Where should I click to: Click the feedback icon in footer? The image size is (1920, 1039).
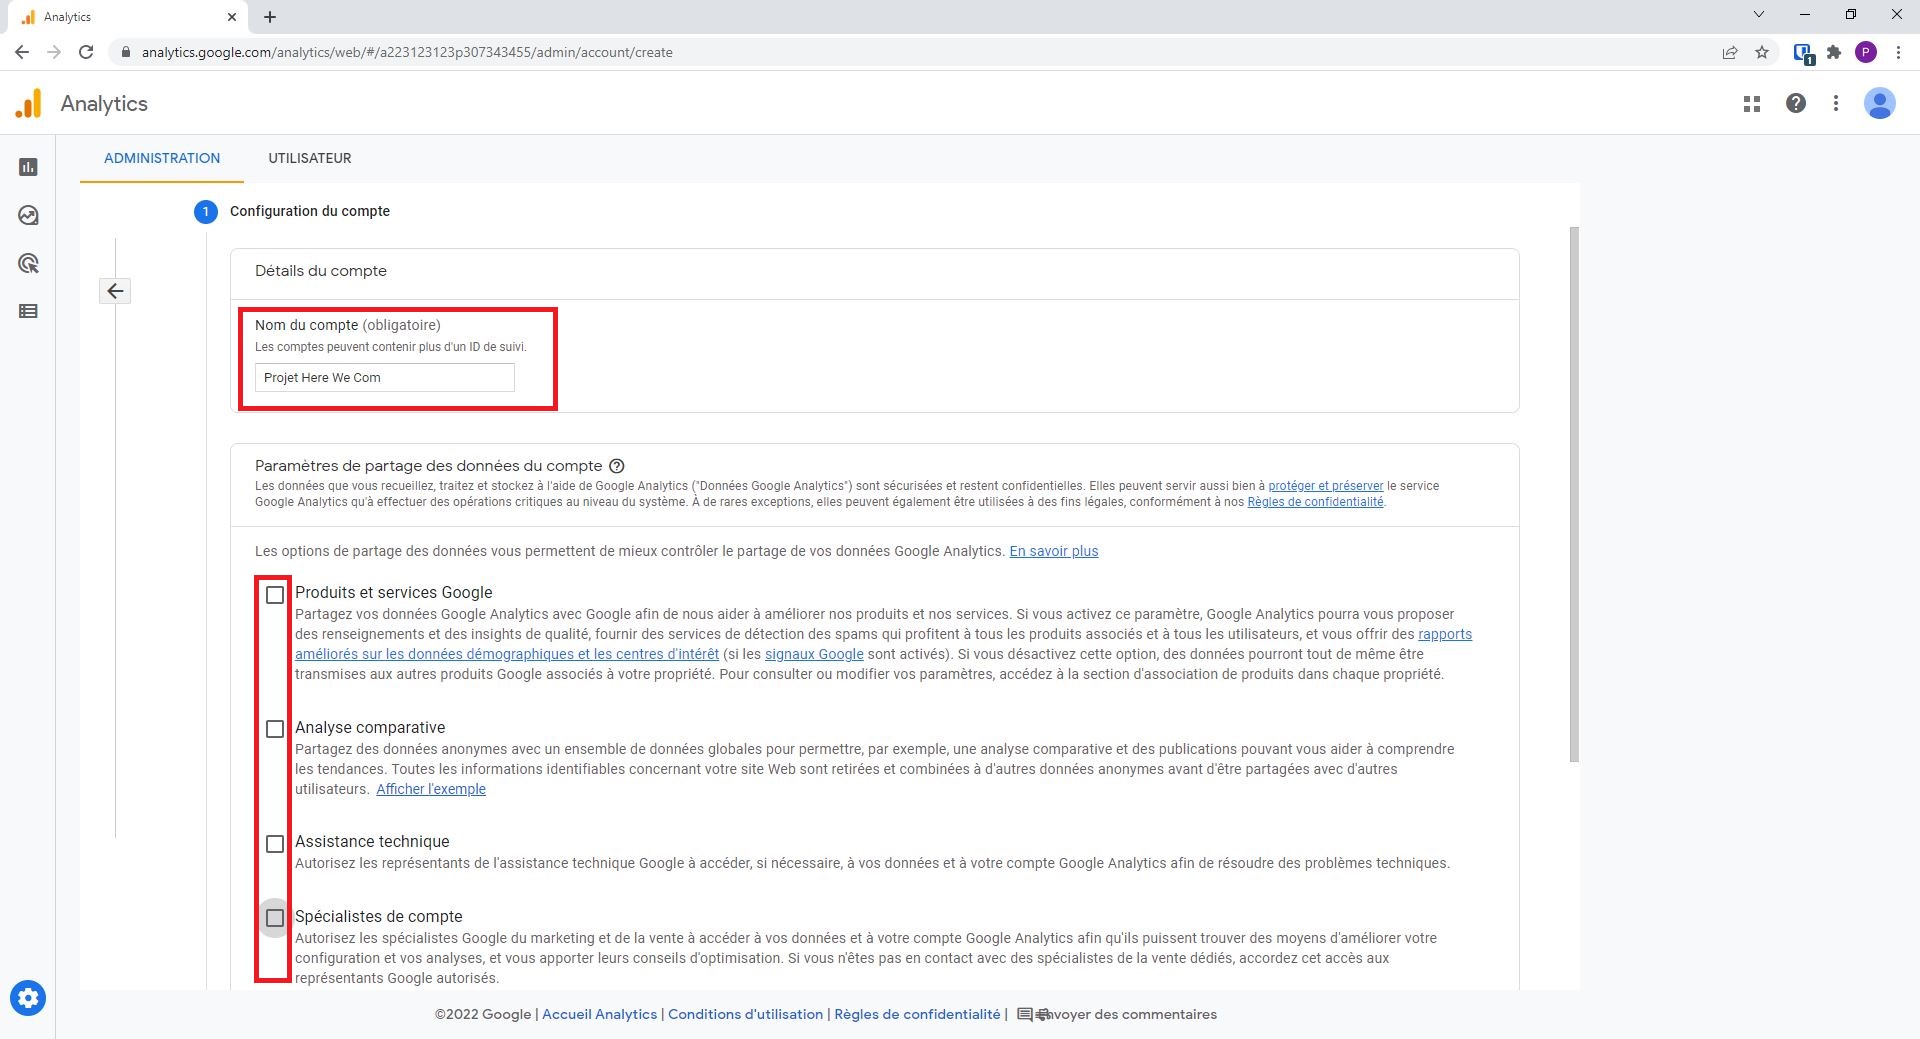click(x=1025, y=1014)
